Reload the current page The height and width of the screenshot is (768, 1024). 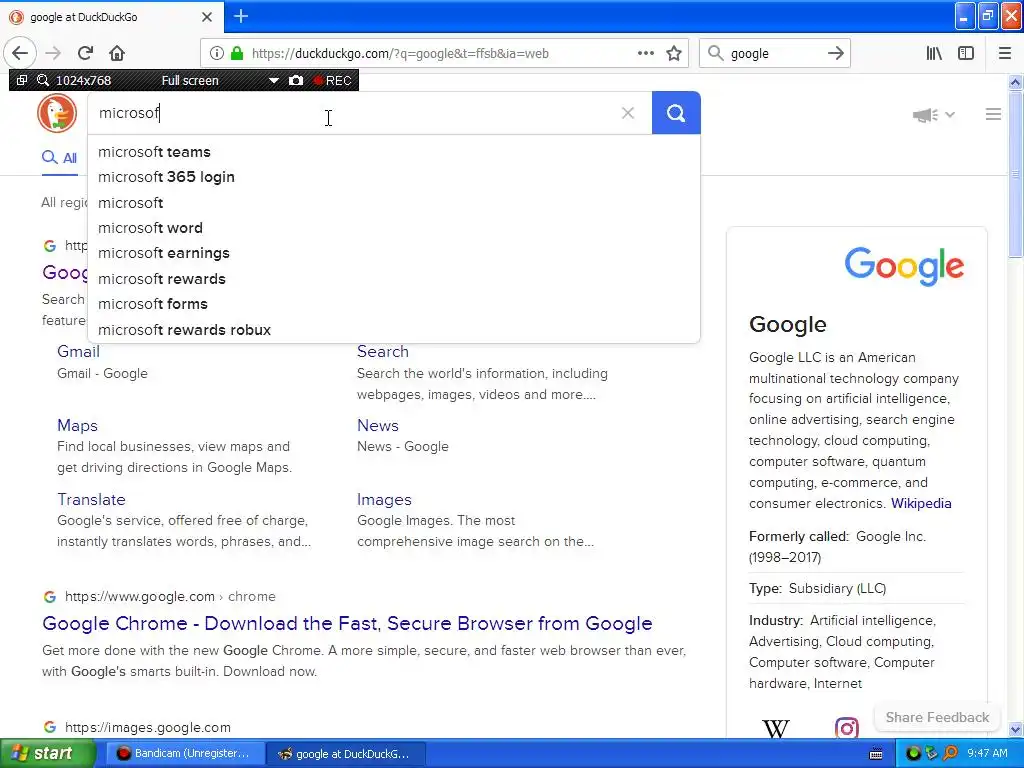(86, 53)
